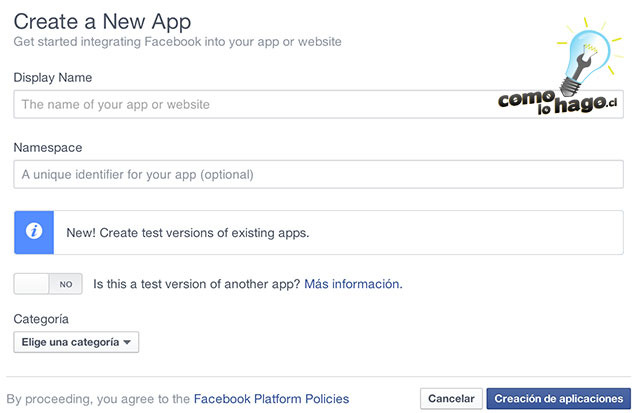Click the arrow on the category dropdown
This screenshot has width=640, height=413.
(127, 342)
